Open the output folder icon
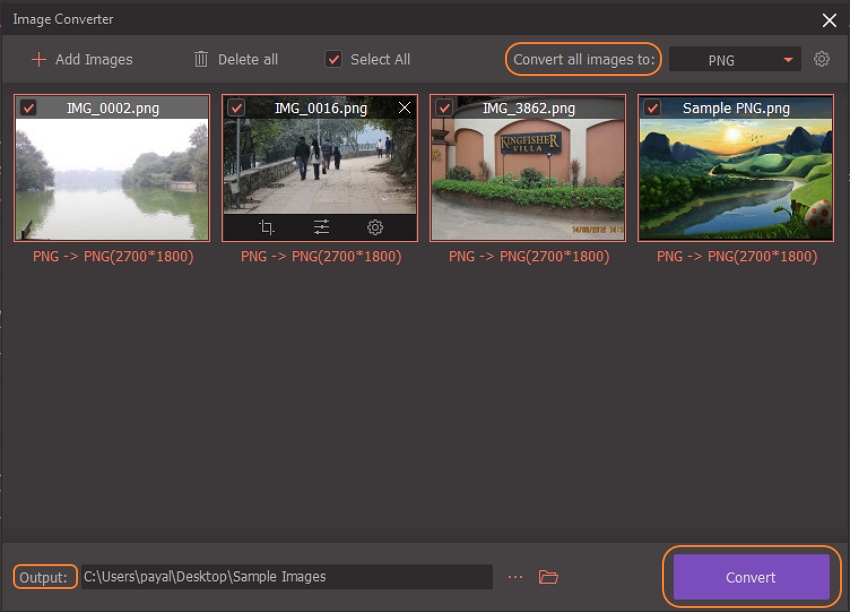The image size is (850, 612). click(548, 577)
